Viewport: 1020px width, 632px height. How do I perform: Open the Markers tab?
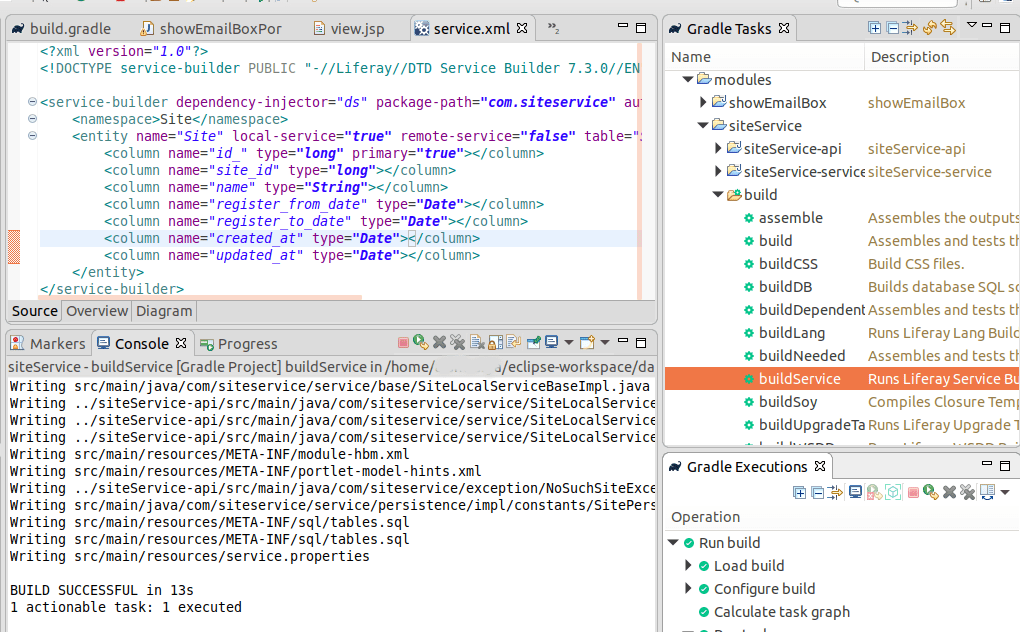[x=48, y=343]
